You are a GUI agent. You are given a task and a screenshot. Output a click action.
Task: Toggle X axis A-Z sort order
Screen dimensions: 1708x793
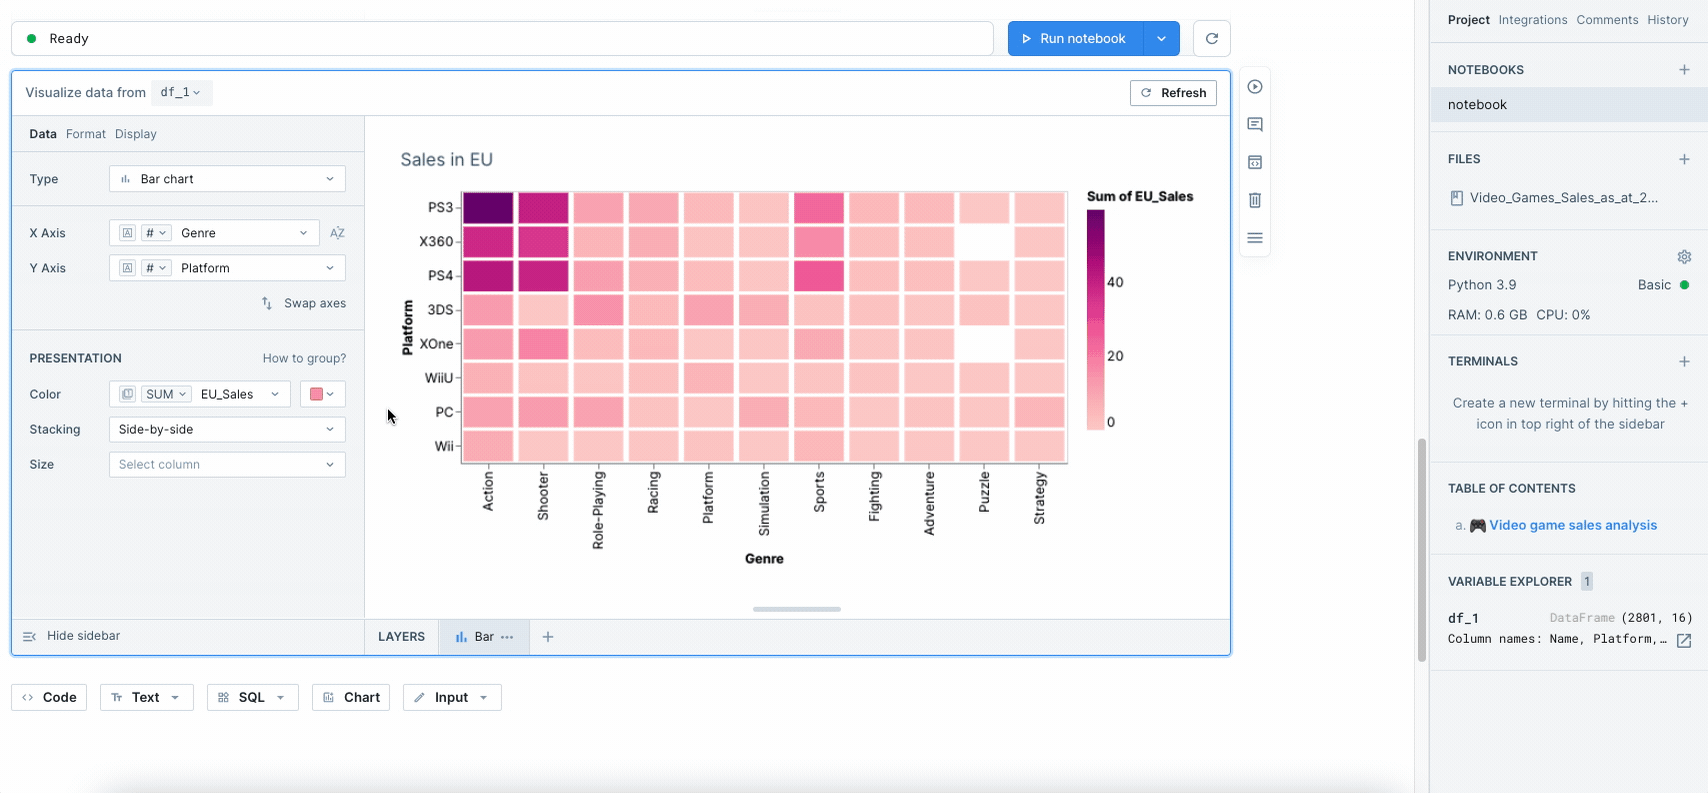pyautogui.click(x=337, y=233)
